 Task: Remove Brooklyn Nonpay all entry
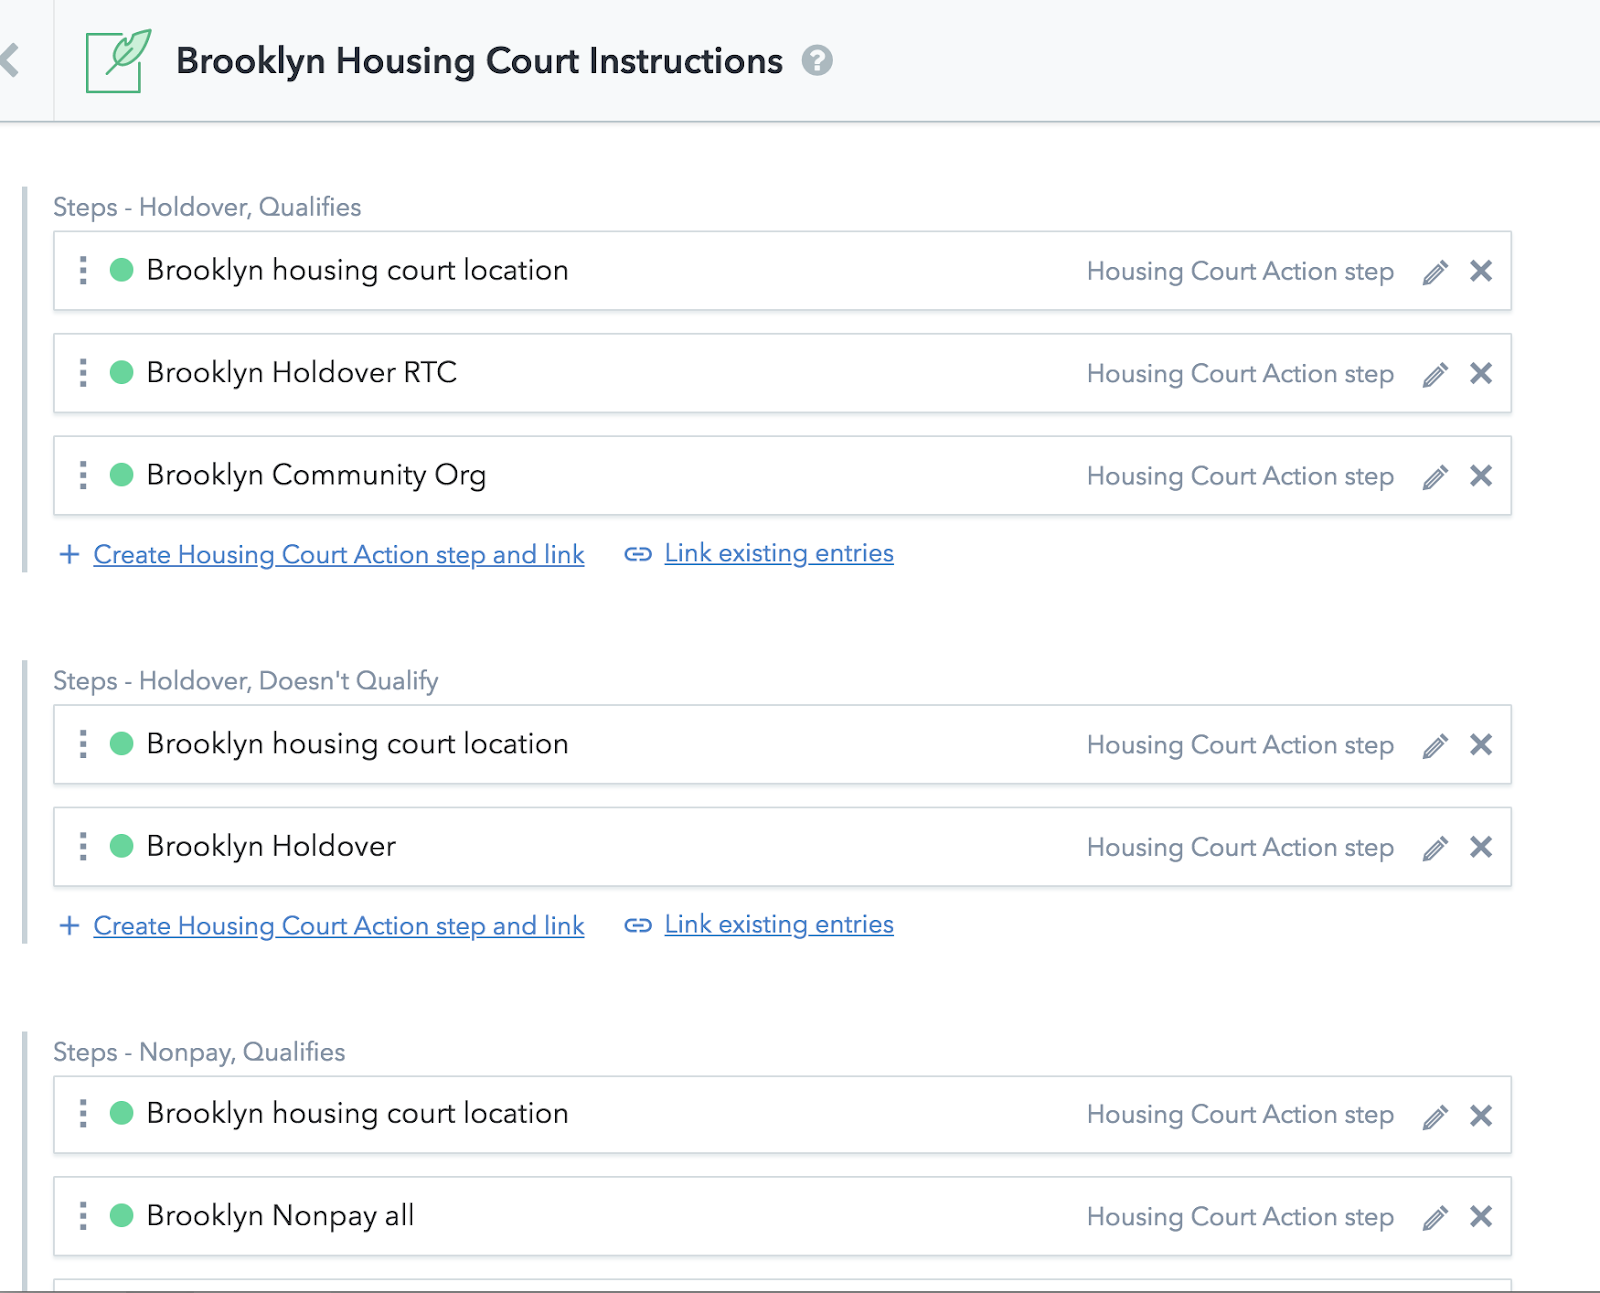coord(1481,1217)
